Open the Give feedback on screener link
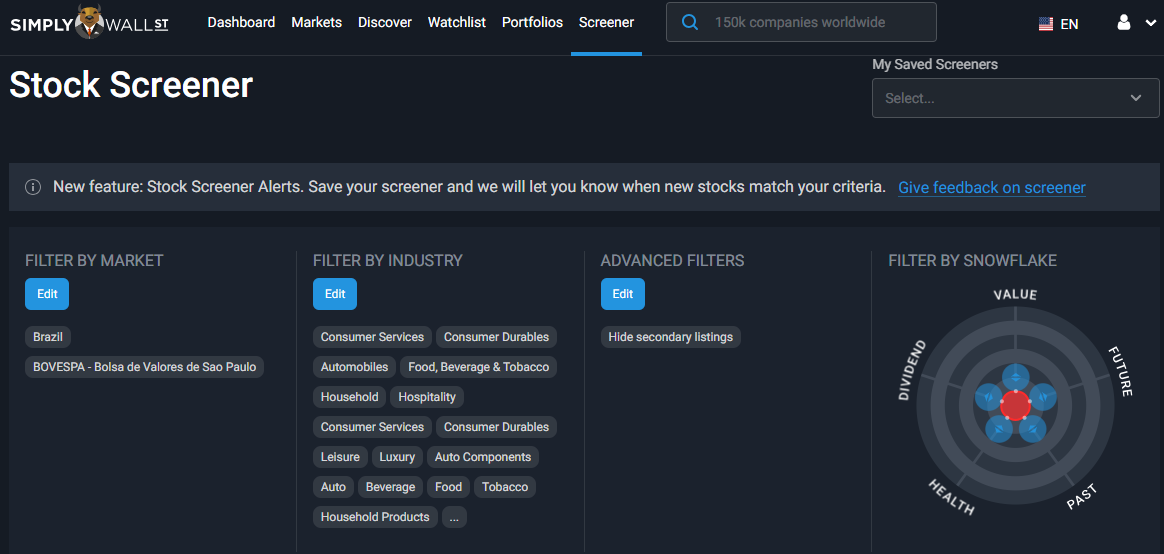 point(992,188)
